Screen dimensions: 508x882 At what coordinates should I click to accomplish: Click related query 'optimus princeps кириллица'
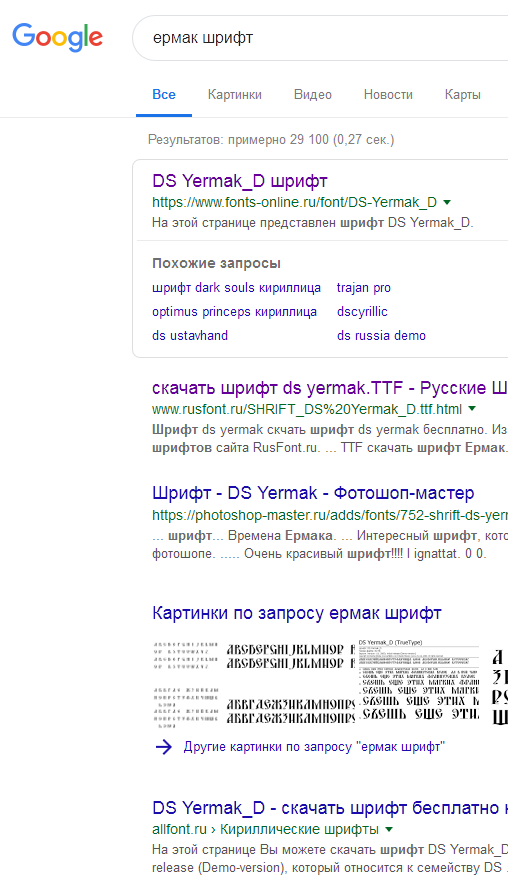[x=235, y=312]
